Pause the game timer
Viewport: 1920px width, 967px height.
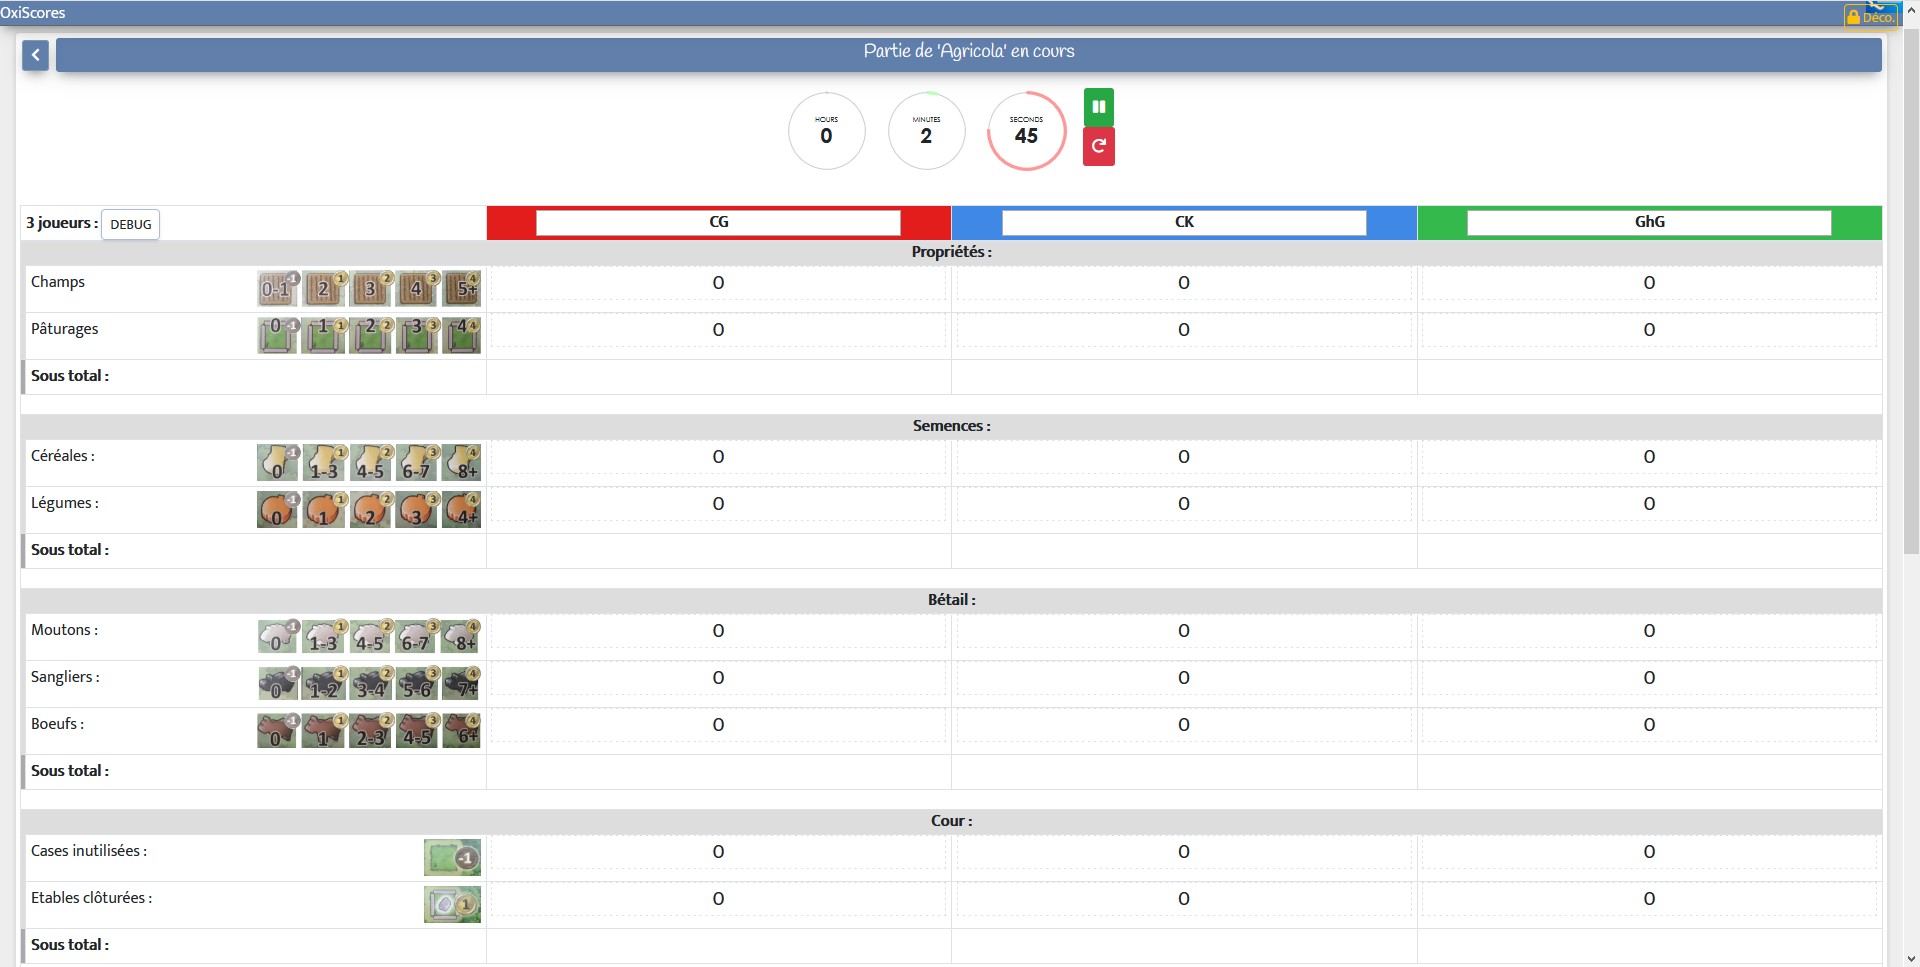tap(1099, 107)
